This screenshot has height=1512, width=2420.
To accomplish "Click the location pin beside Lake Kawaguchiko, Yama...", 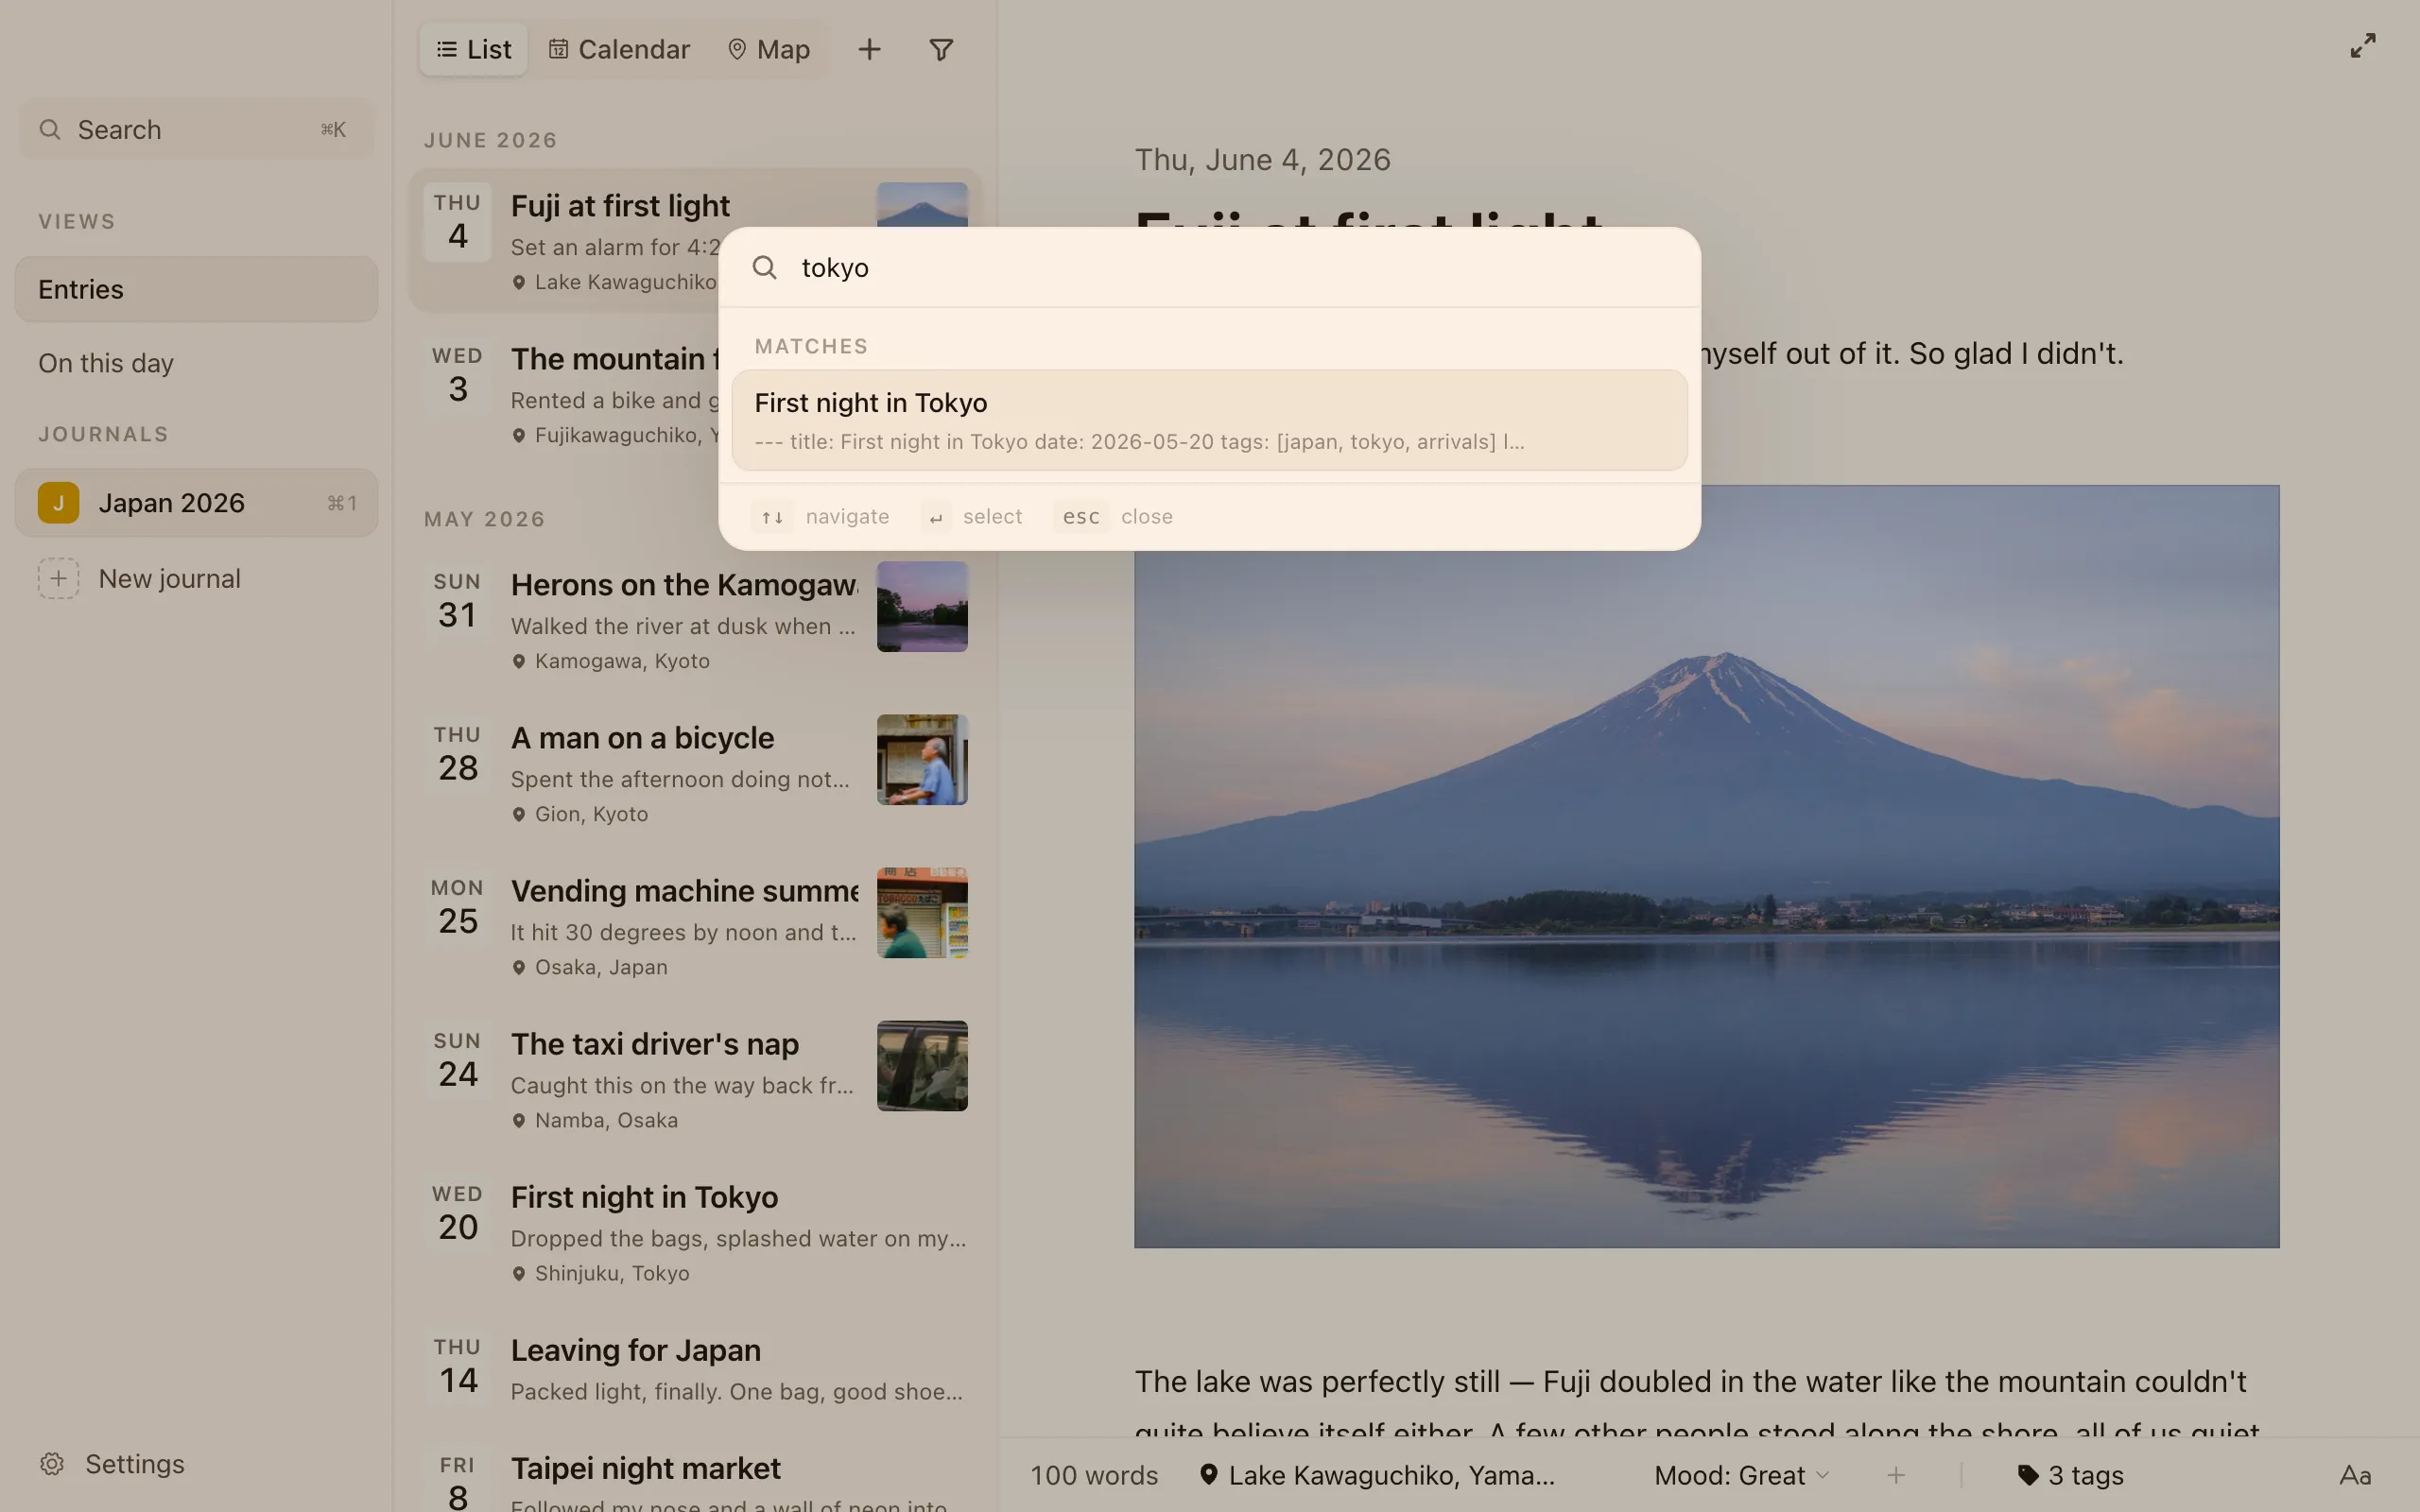I will pyautogui.click(x=1209, y=1475).
